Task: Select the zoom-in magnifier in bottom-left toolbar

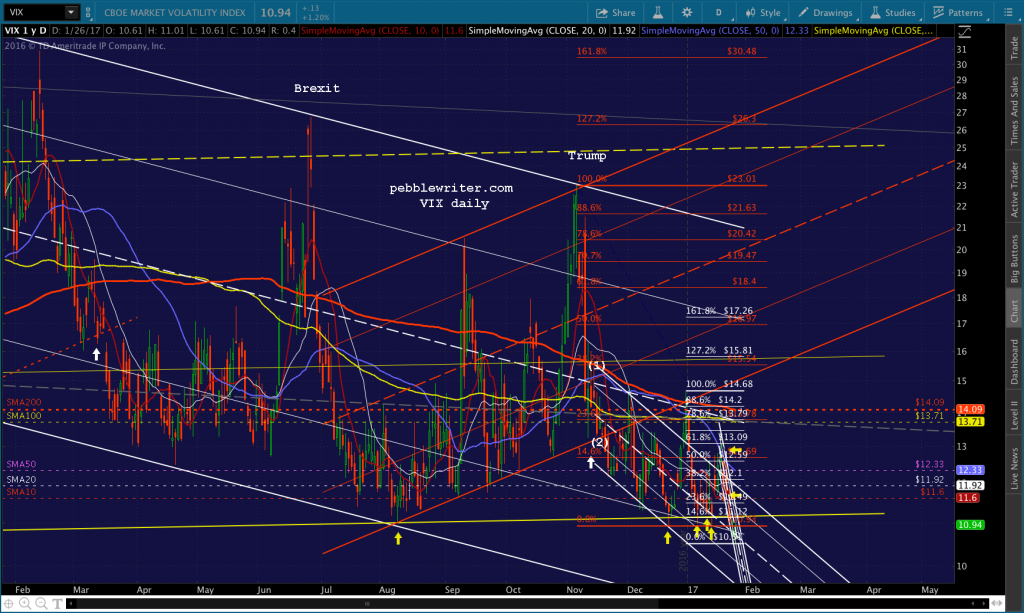Action: click(x=25, y=604)
